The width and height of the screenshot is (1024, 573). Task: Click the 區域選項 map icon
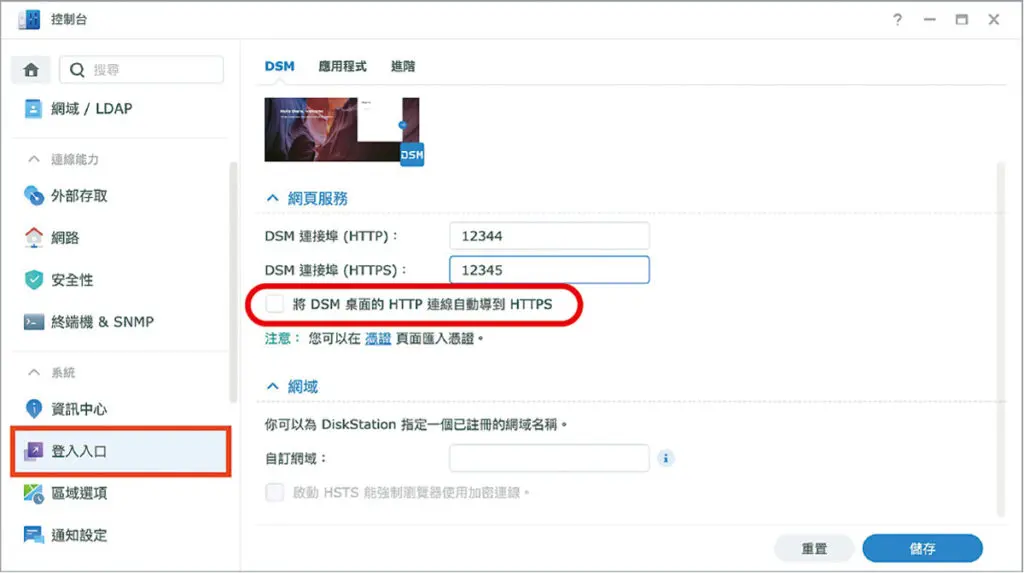(33, 493)
